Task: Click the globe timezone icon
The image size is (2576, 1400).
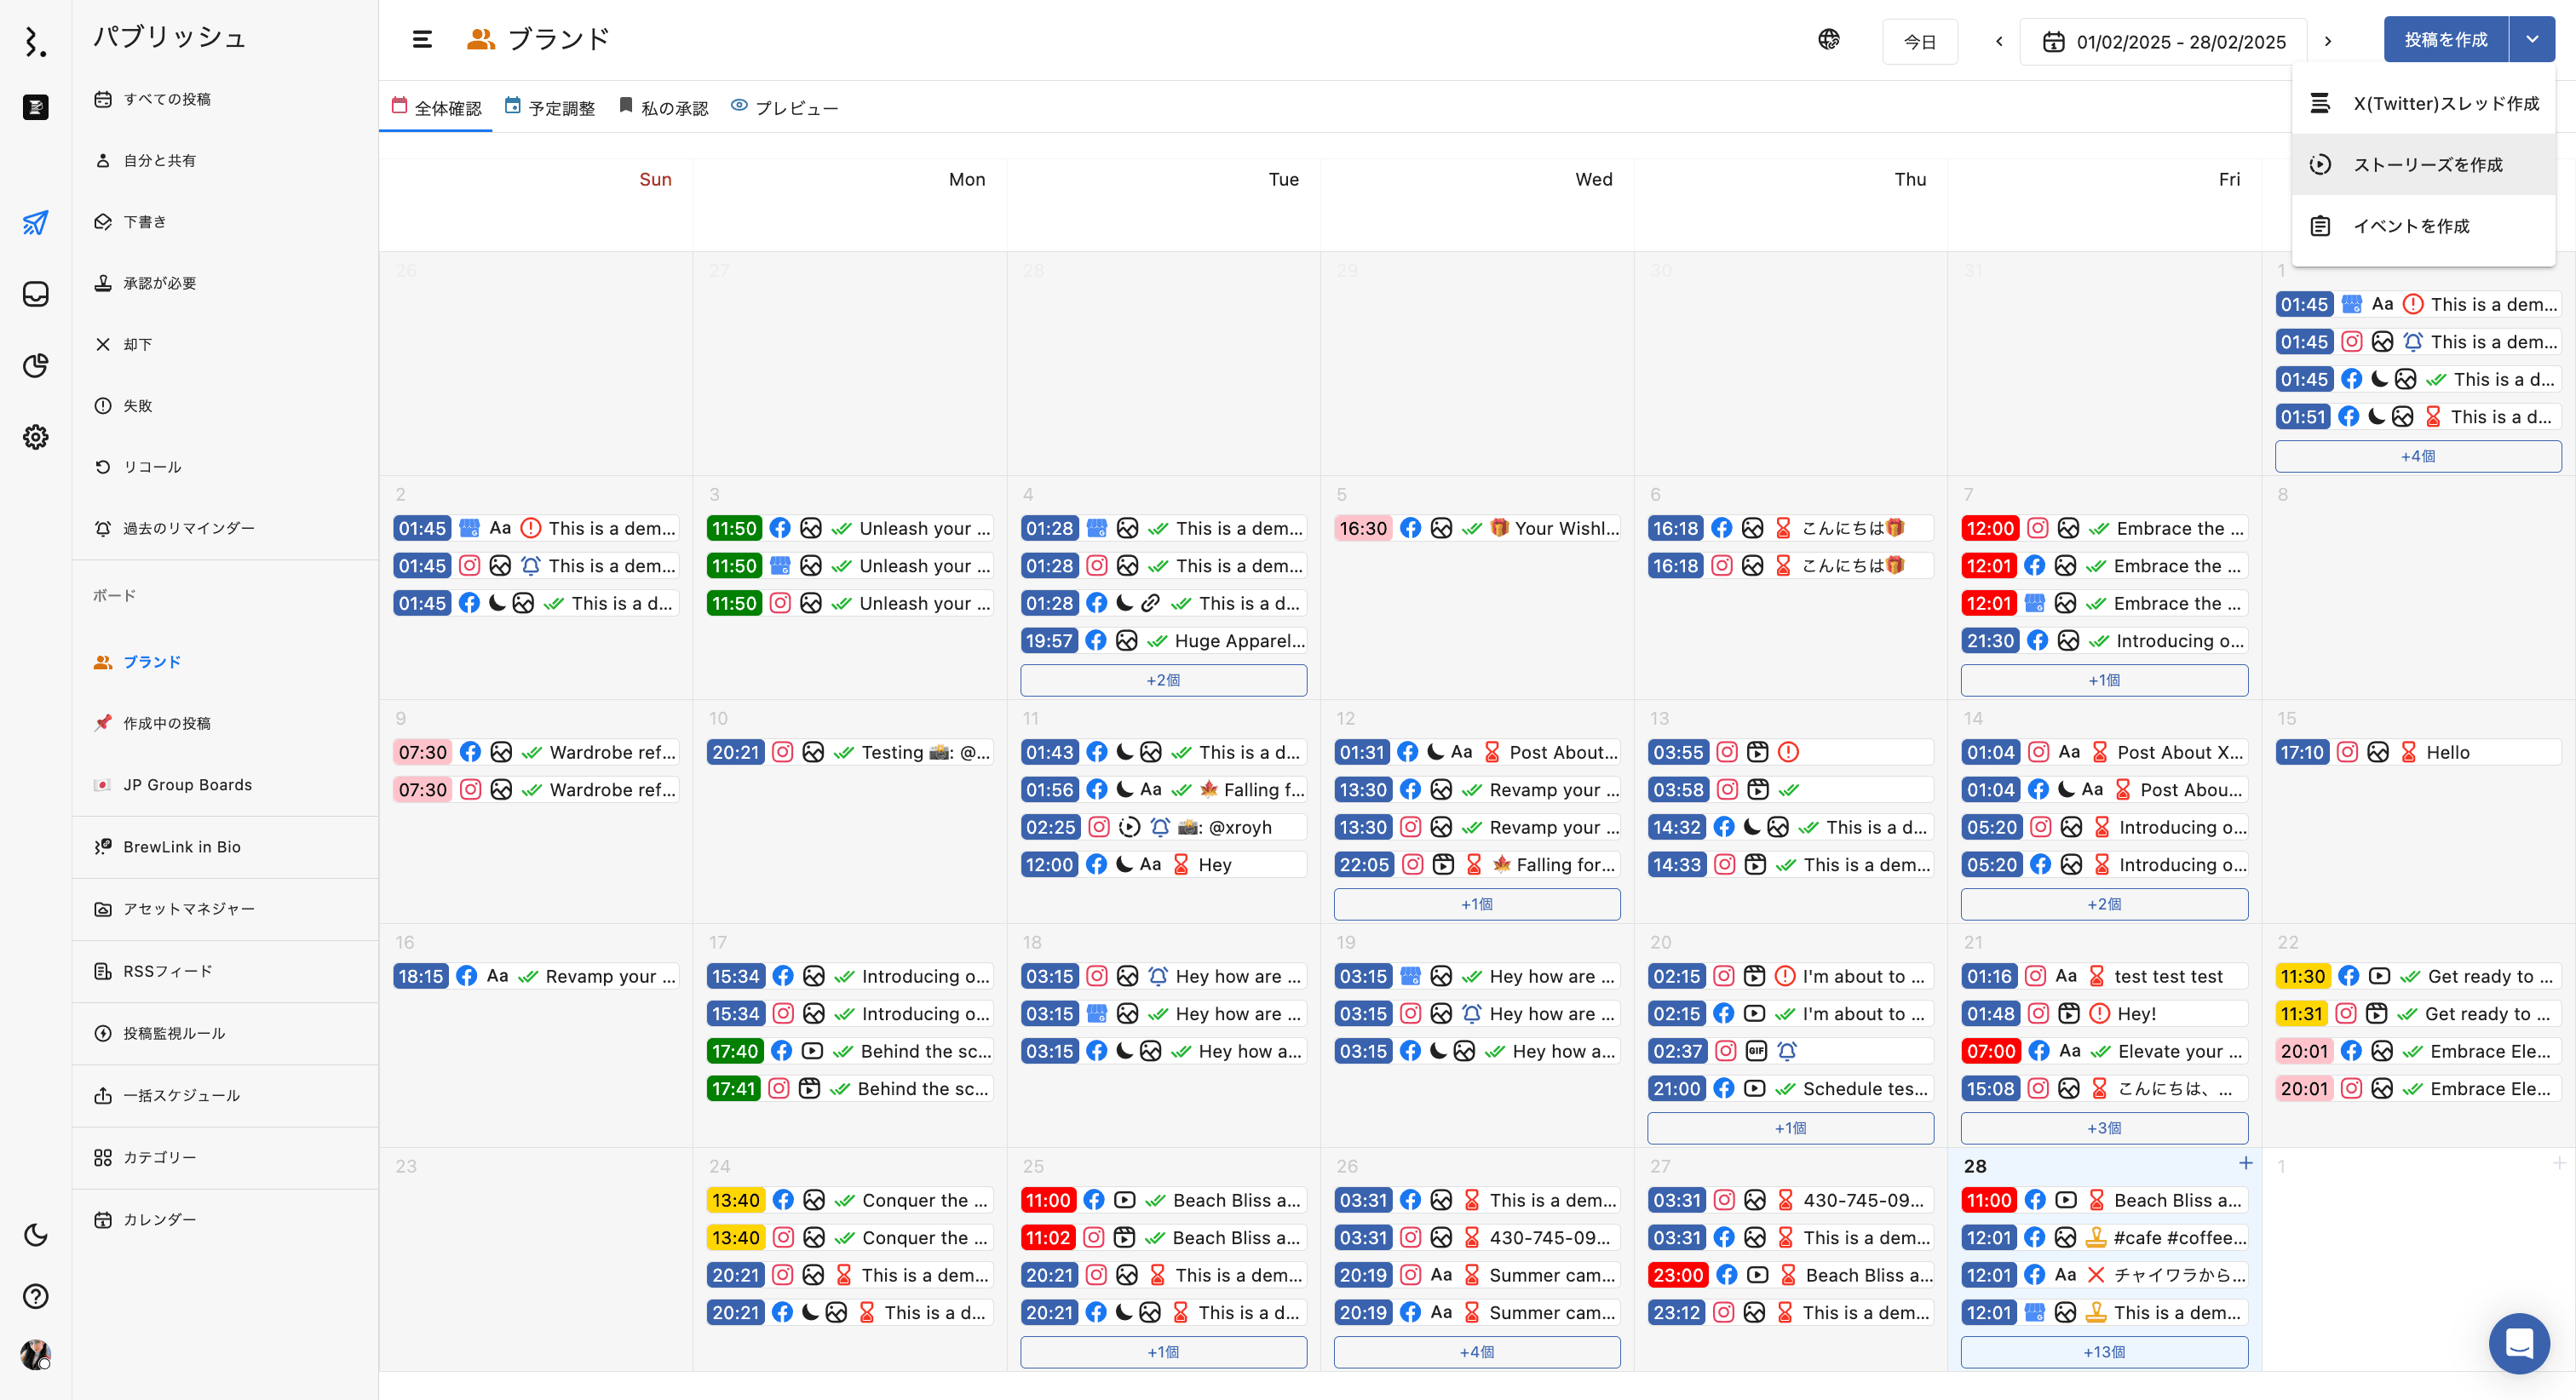Action: click(1828, 40)
